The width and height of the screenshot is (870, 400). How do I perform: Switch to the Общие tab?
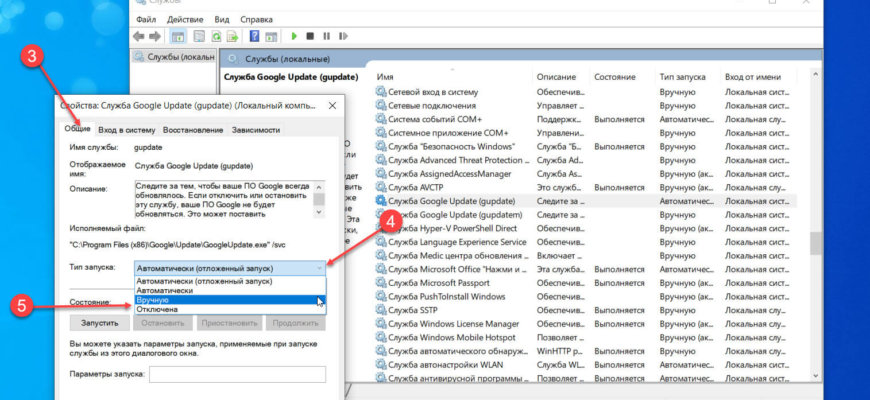pos(77,129)
